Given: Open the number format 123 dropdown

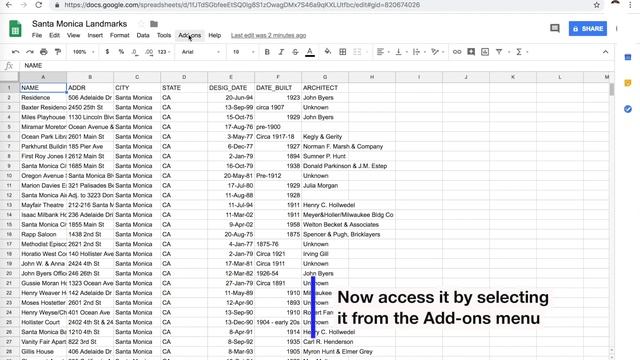Looking at the screenshot, I should click(164, 52).
